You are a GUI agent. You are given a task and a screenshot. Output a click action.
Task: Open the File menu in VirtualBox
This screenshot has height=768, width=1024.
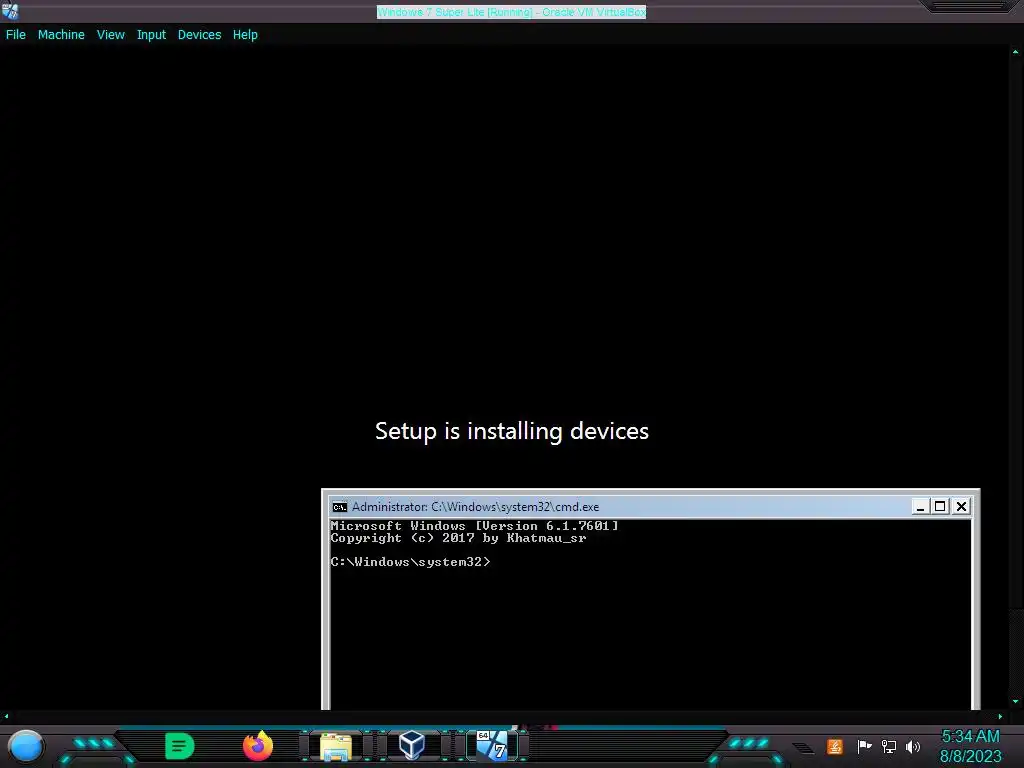coord(16,35)
